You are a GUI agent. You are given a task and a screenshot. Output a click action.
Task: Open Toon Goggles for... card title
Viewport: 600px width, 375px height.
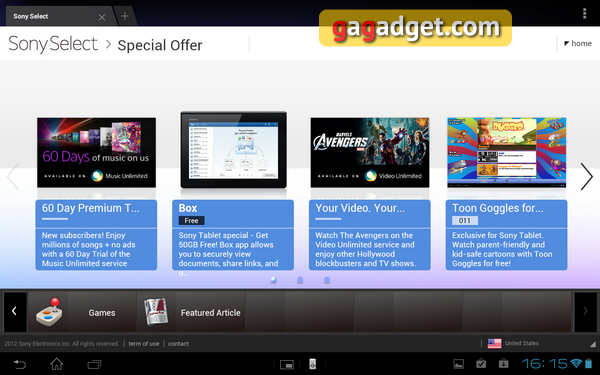pyautogui.click(x=497, y=208)
